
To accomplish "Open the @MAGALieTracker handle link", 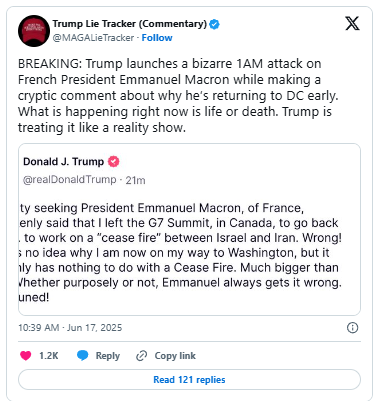I will (x=93, y=38).
